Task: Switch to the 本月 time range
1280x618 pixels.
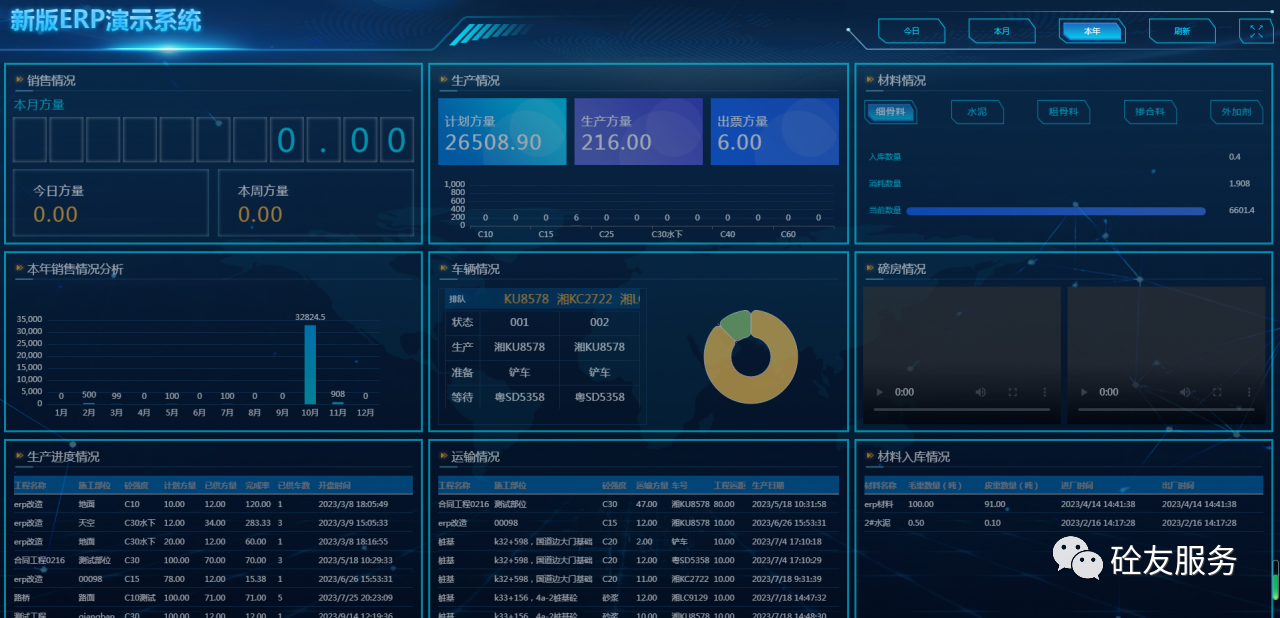Action: [x=1001, y=31]
